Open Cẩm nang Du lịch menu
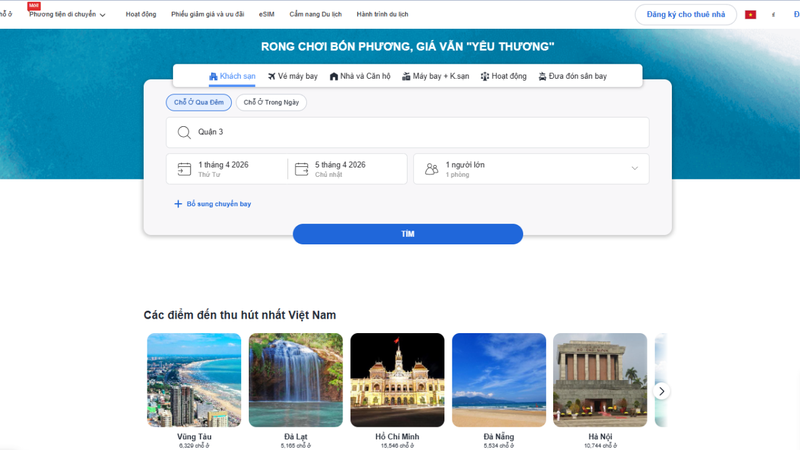The width and height of the screenshot is (800, 450). point(315,14)
